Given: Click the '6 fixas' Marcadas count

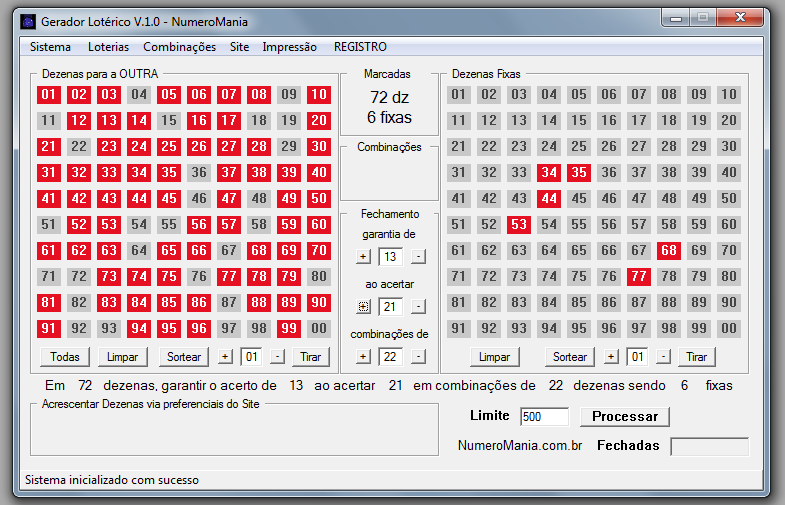Looking at the screenshot, I should 389,118.
